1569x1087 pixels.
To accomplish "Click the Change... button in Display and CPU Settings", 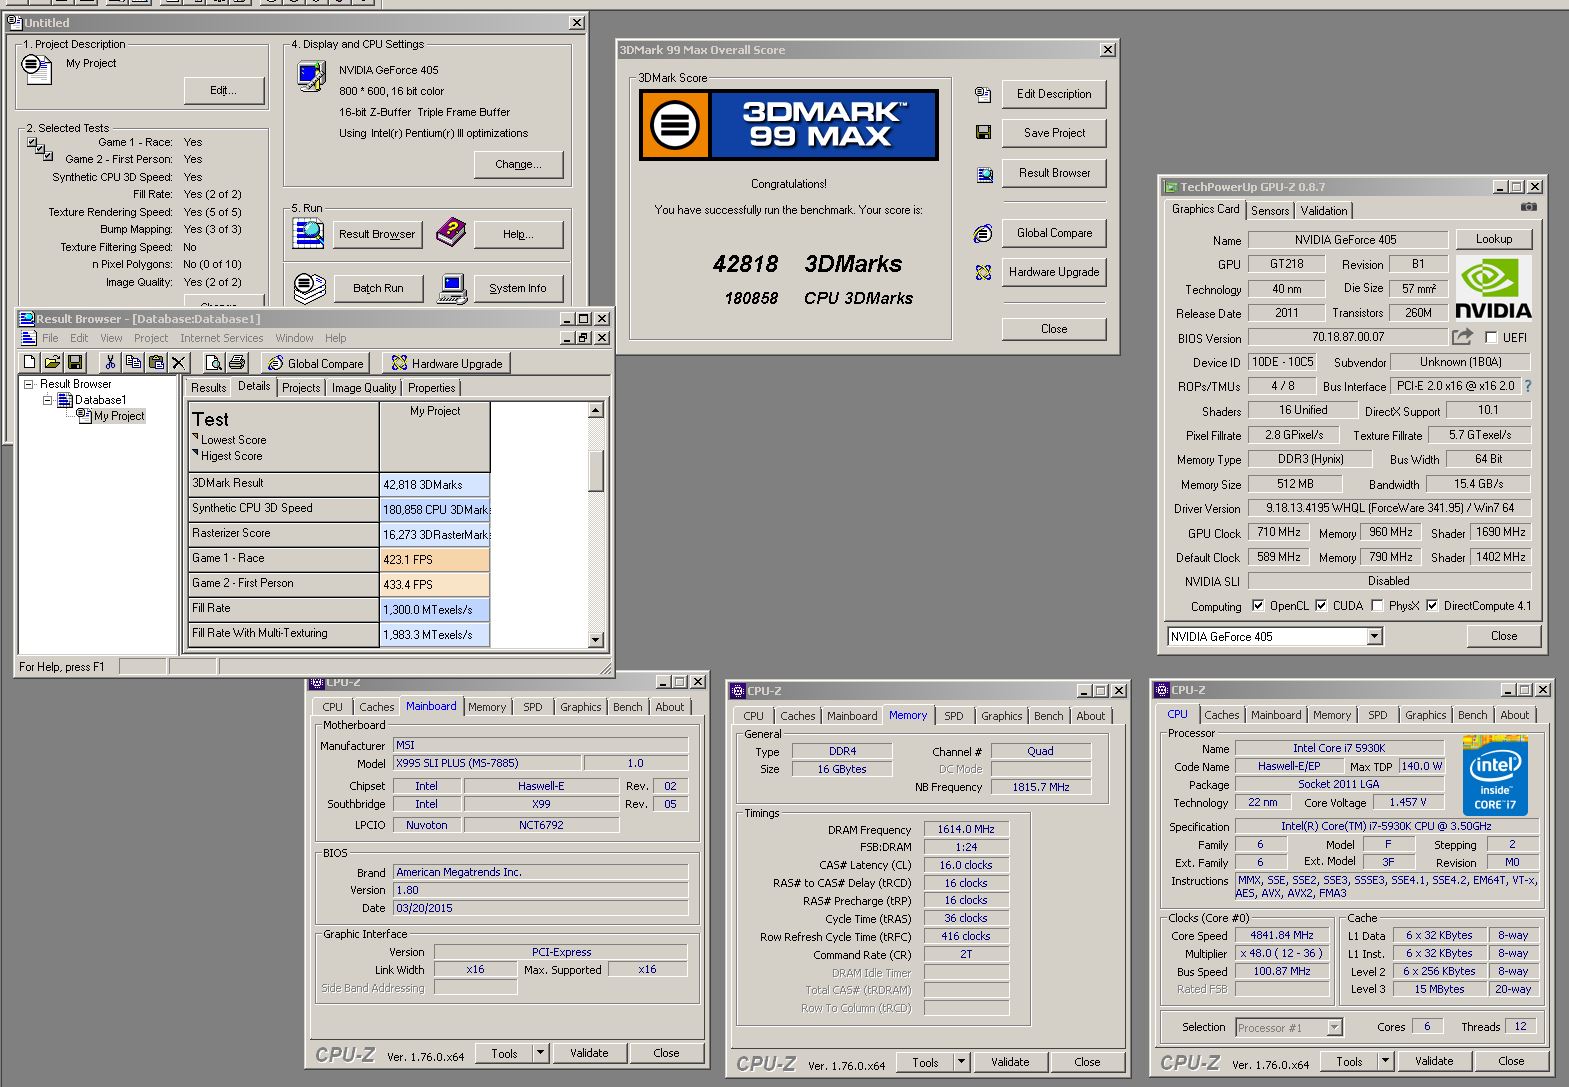I will (519, 164).
